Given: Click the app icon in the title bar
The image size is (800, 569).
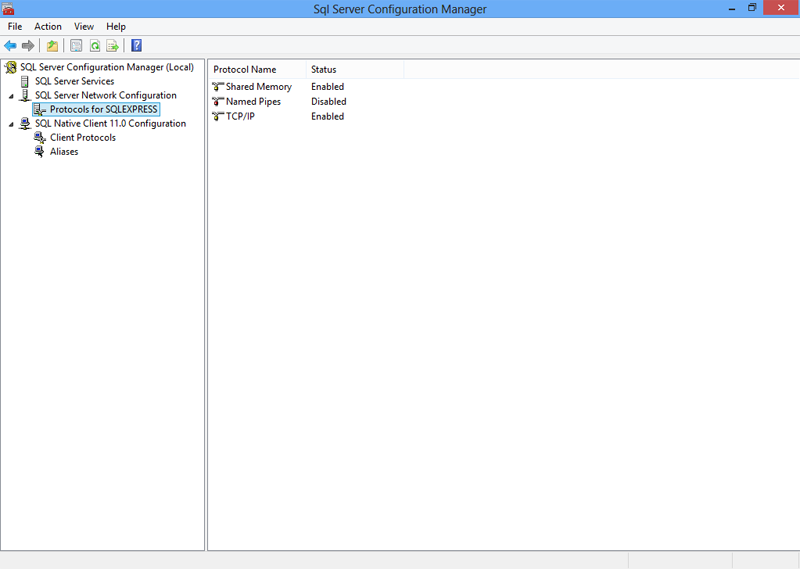Looking at the screenshot, I should coord(8,9).
